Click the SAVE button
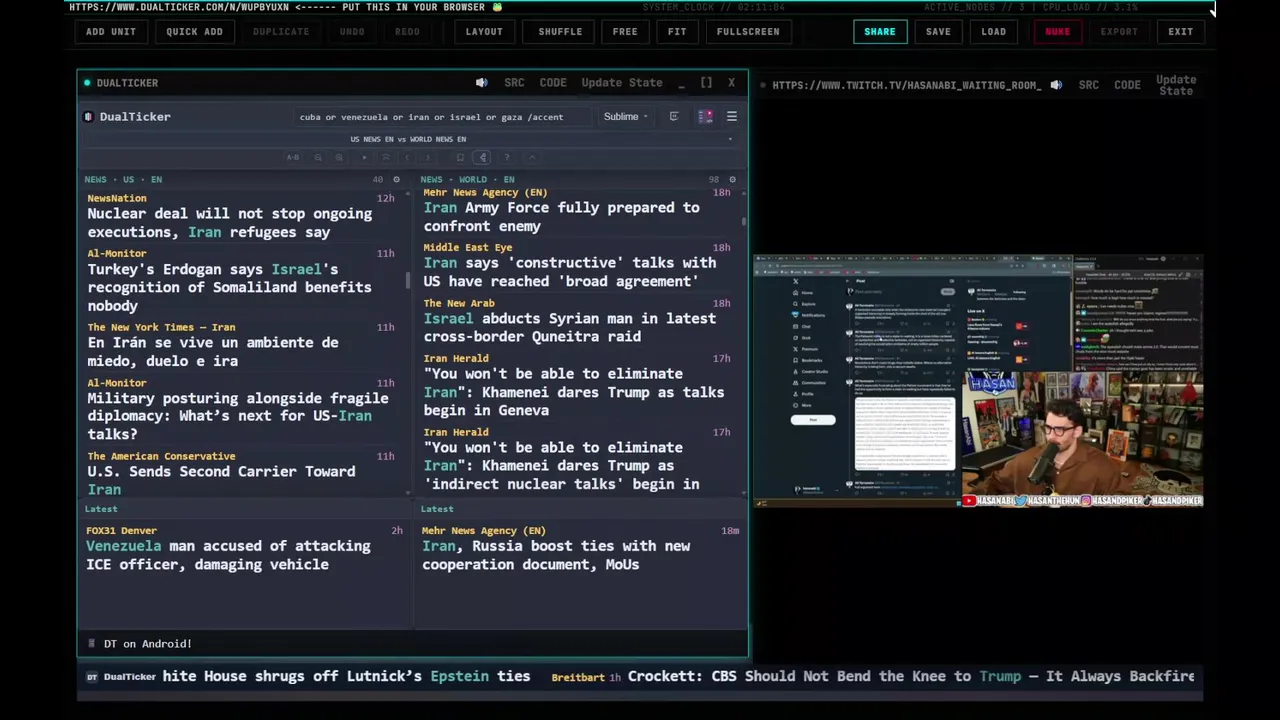The height and width of the screenshot is (720, 1280). [938, 31]
